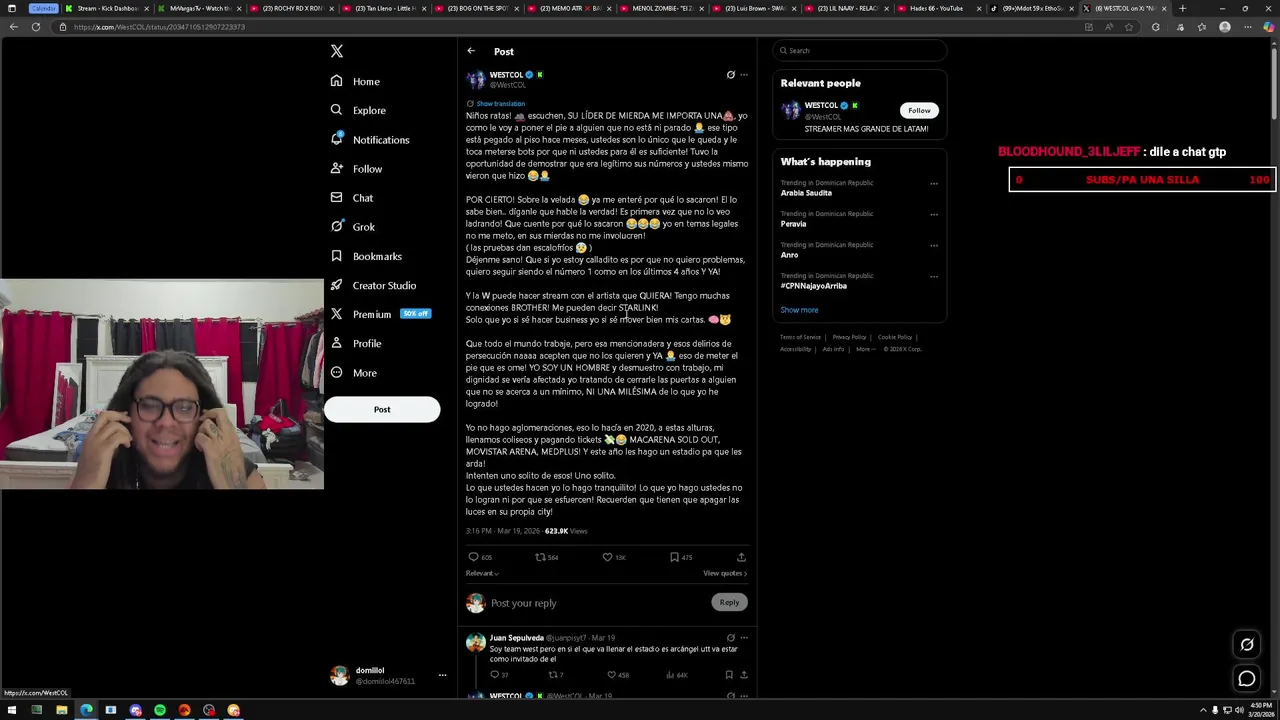Open View quotes link
The height and width of the screenshot is (720, 1280).
pos(725,573)
